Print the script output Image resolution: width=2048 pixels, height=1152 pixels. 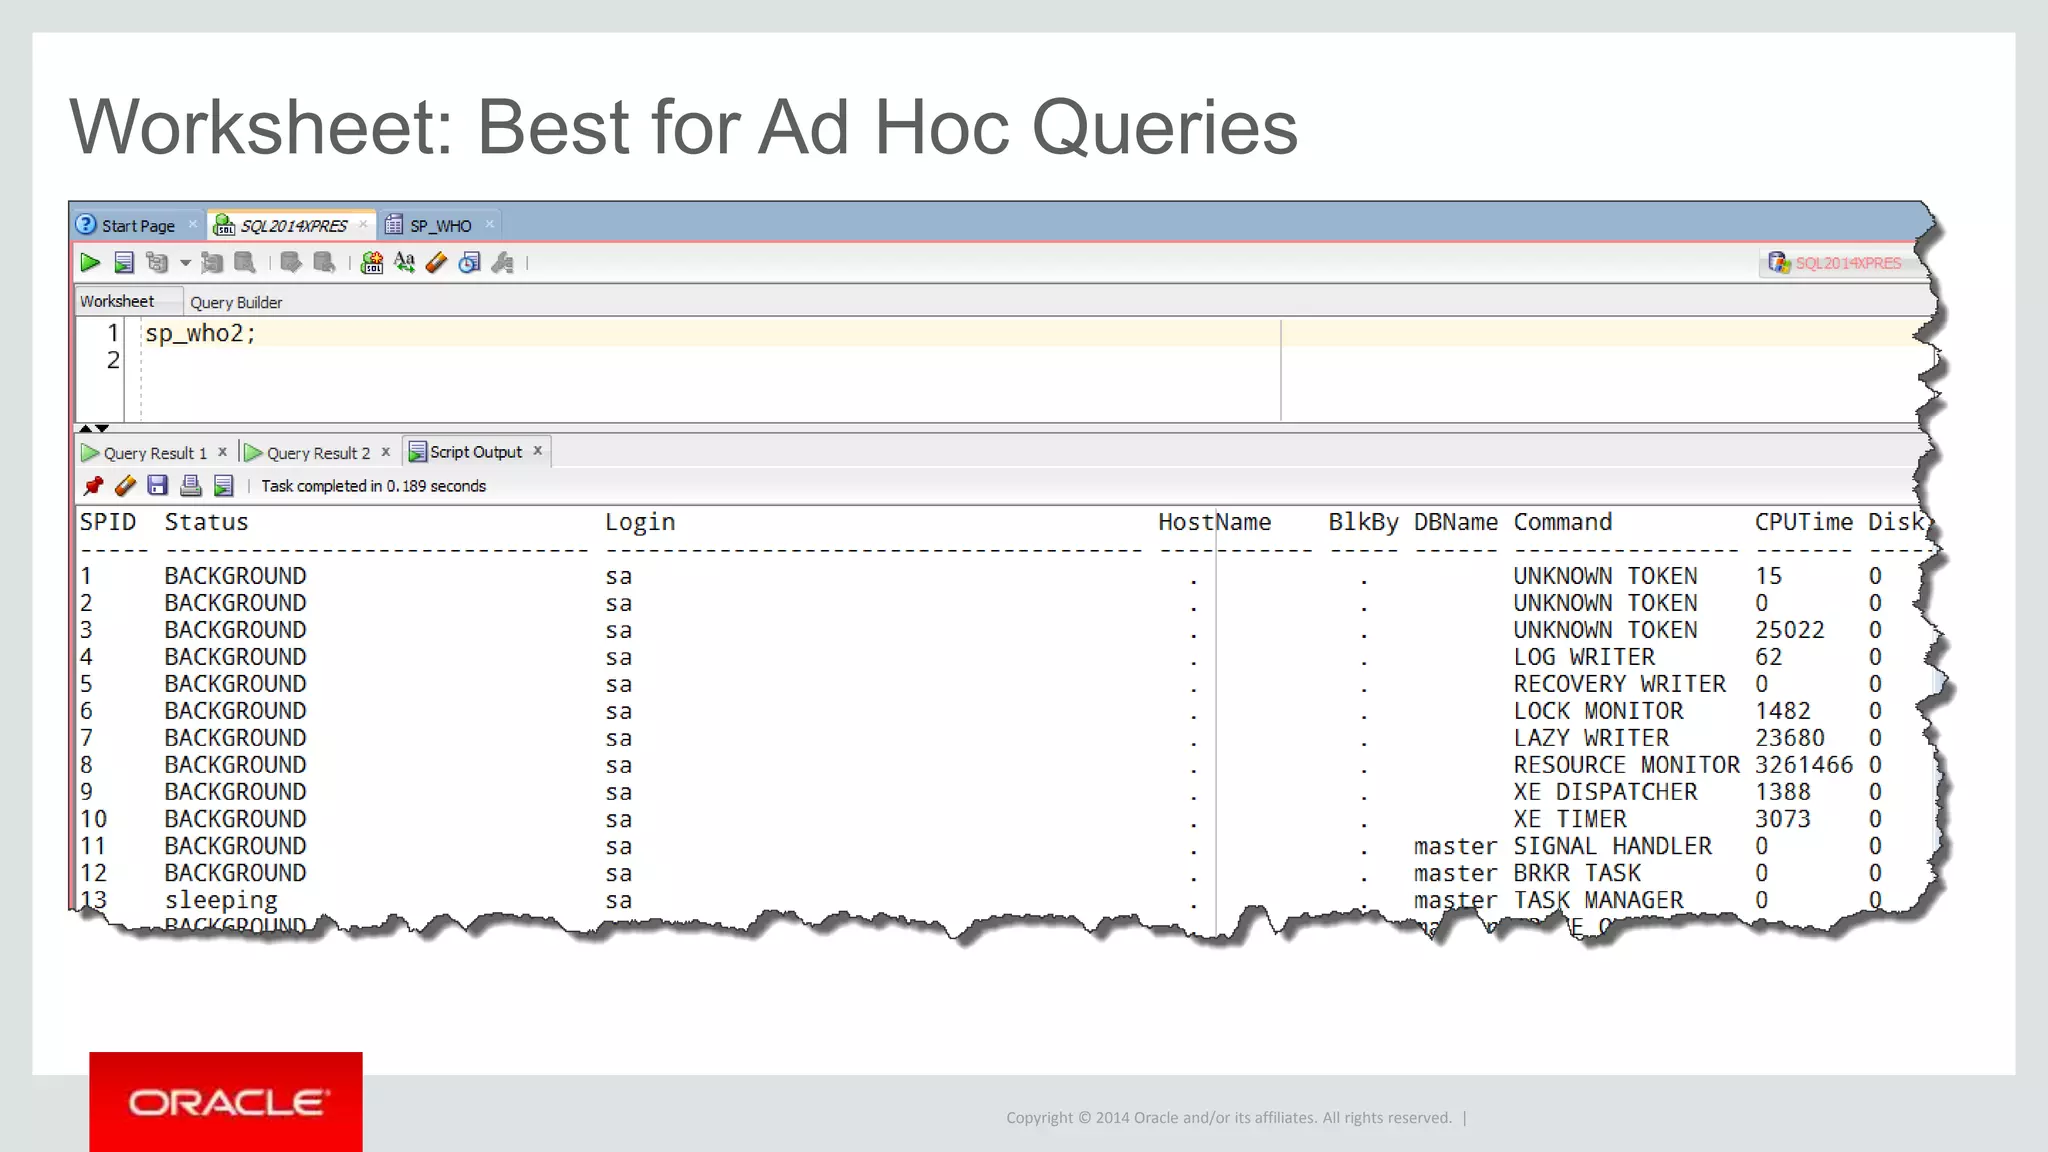tap(190, 486)
